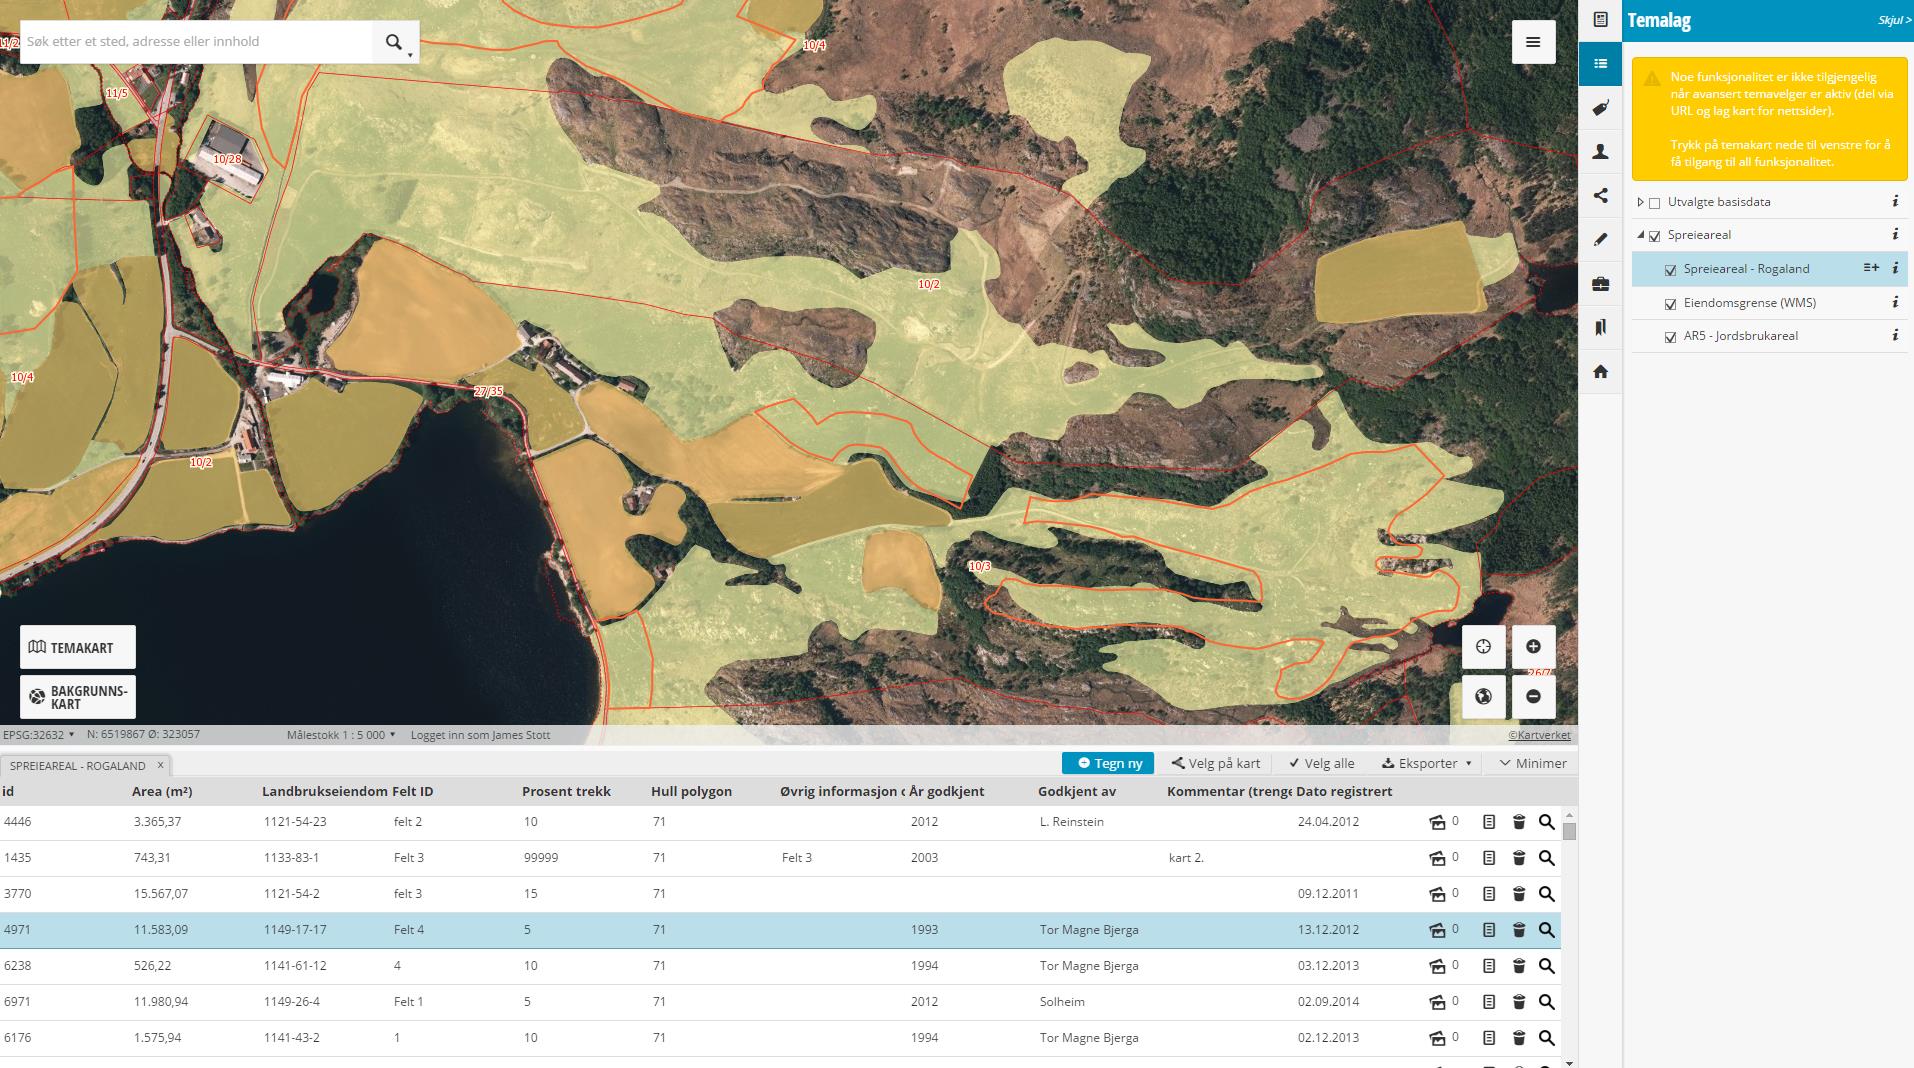Show info for AR5 - Jordsbrukareal layer
The image size is (1914, 1068).
click(x=1895, y=335)
